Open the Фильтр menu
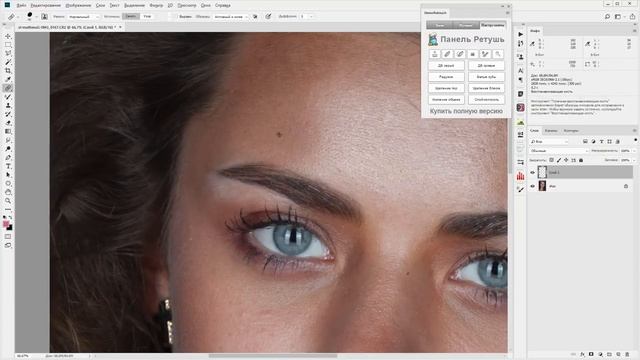This screenshot has height=360, width=640. tap(156, 5)
